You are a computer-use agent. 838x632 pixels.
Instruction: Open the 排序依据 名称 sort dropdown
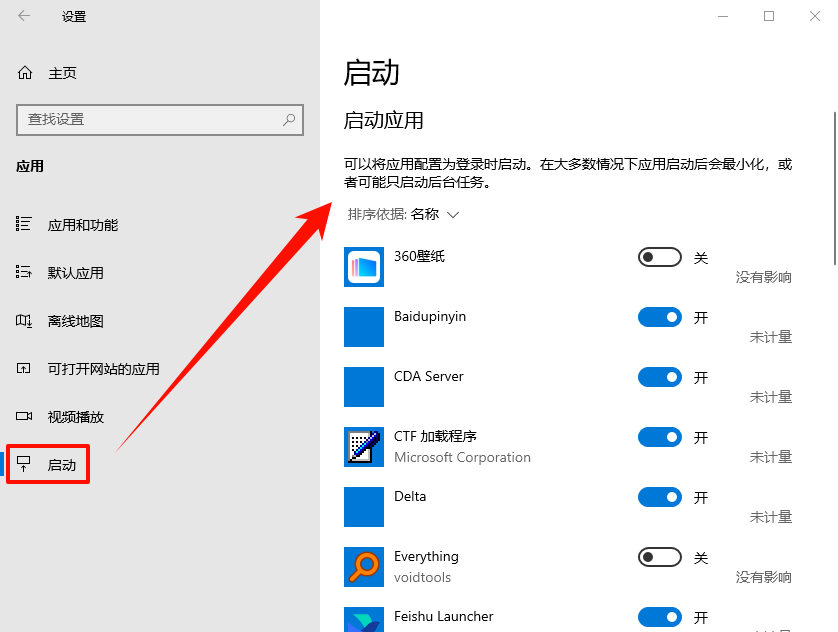pyautogui.click(x=429, y=214)
